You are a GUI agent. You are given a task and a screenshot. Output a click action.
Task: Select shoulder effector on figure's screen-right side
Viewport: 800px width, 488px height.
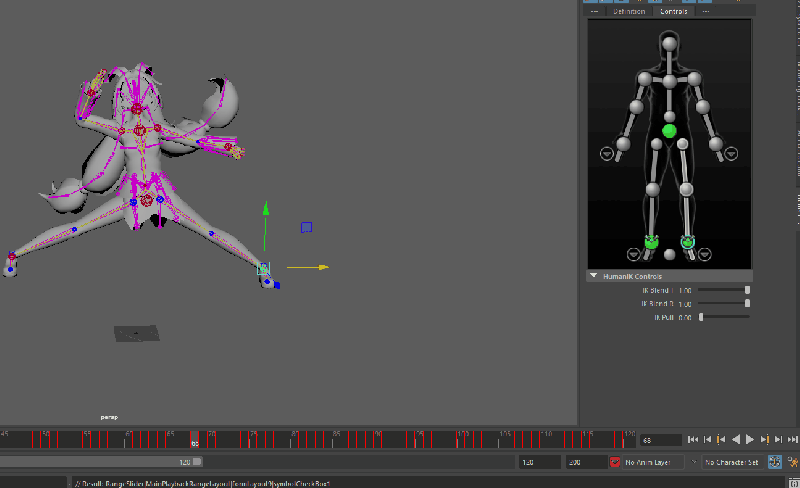694,79
